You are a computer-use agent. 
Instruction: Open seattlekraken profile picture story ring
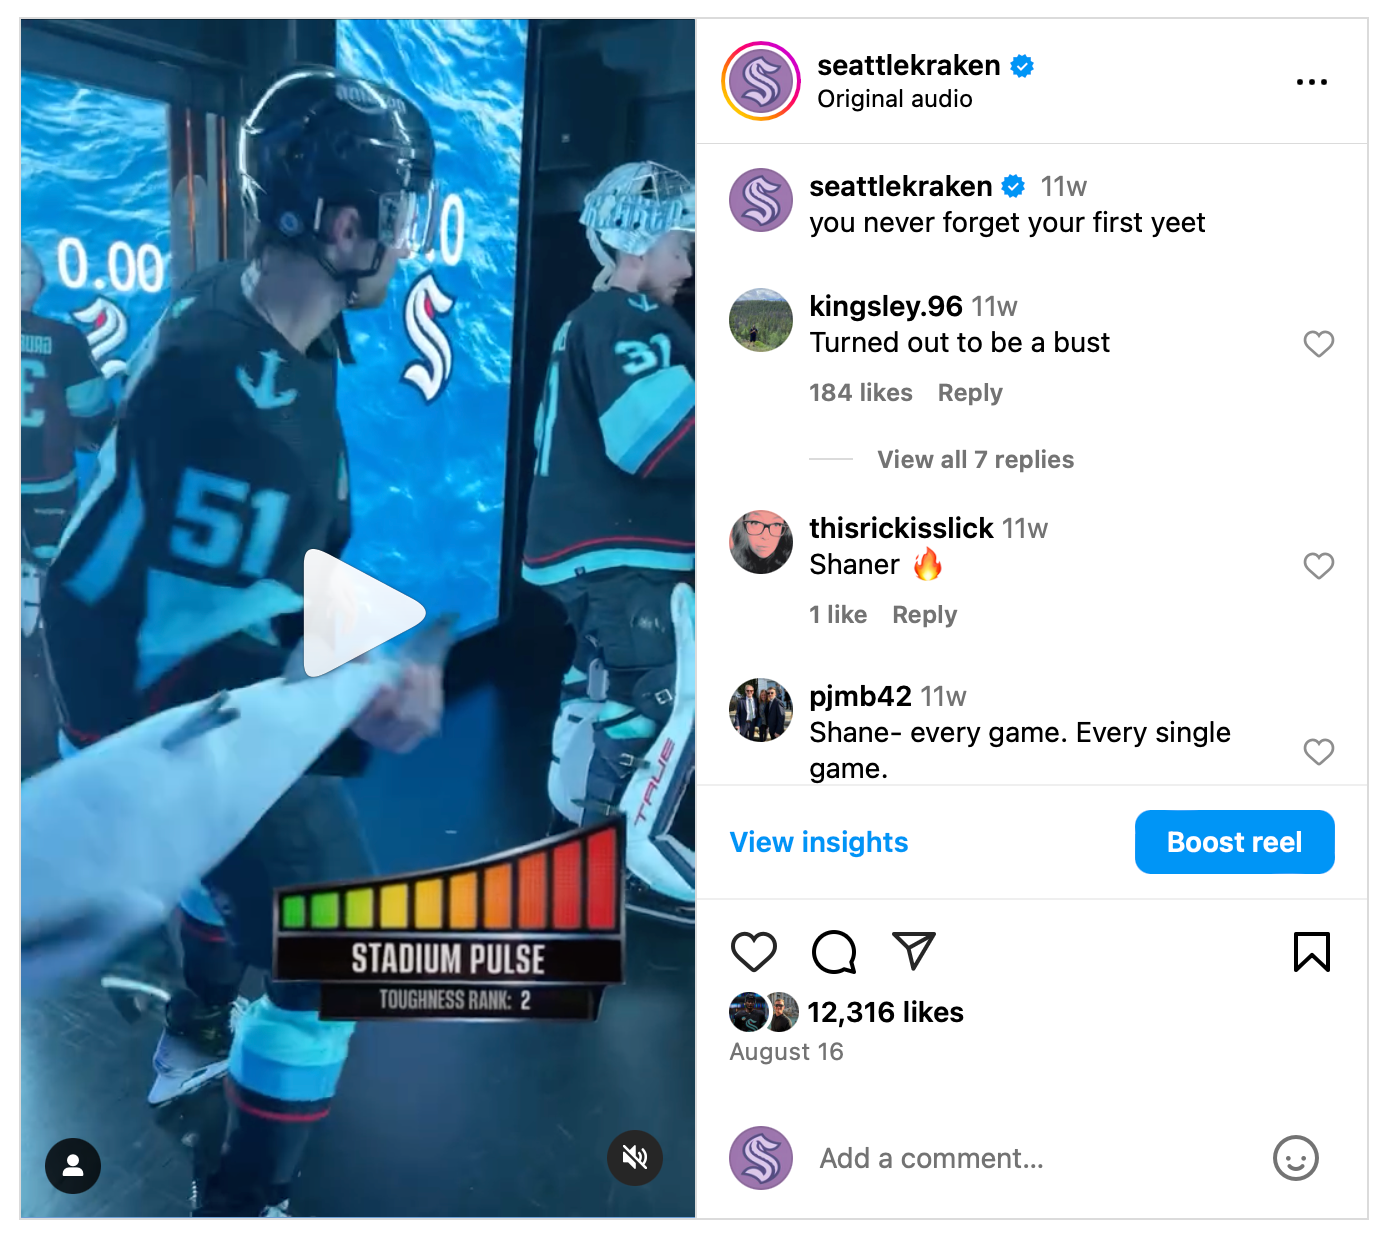pyautogui.click(x=761, y=81)
